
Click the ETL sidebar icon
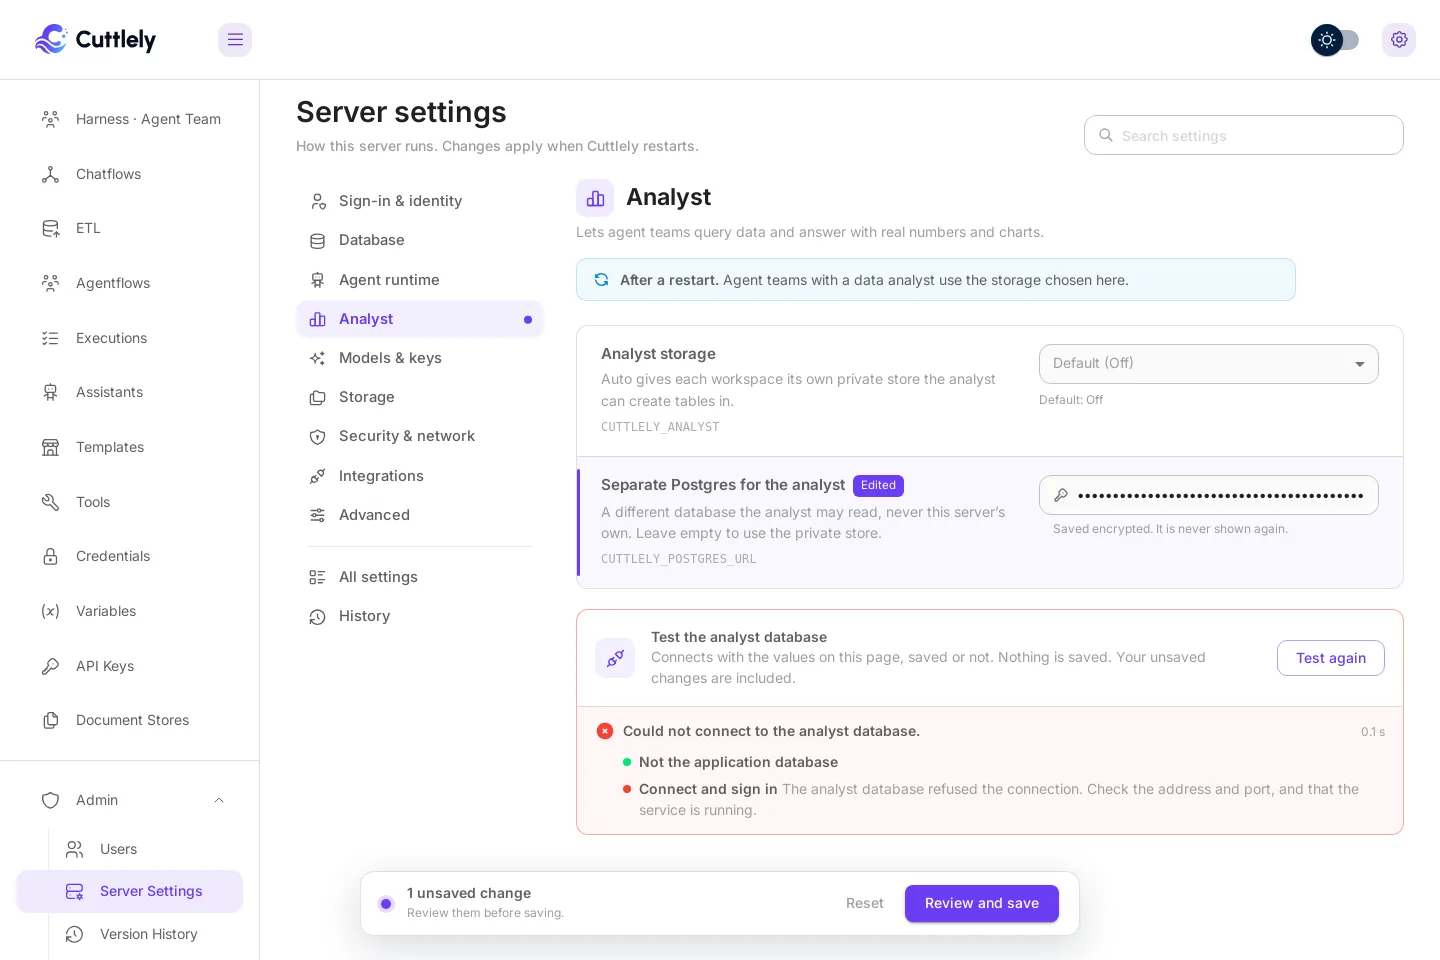point(50,228)
